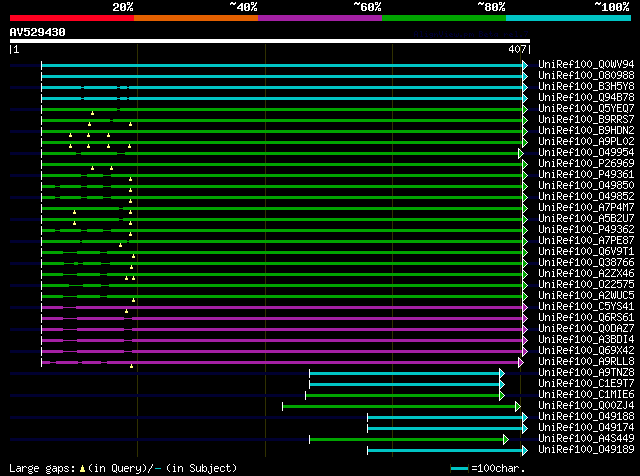Select the UniRef100_P49362 label

[586, 230]
